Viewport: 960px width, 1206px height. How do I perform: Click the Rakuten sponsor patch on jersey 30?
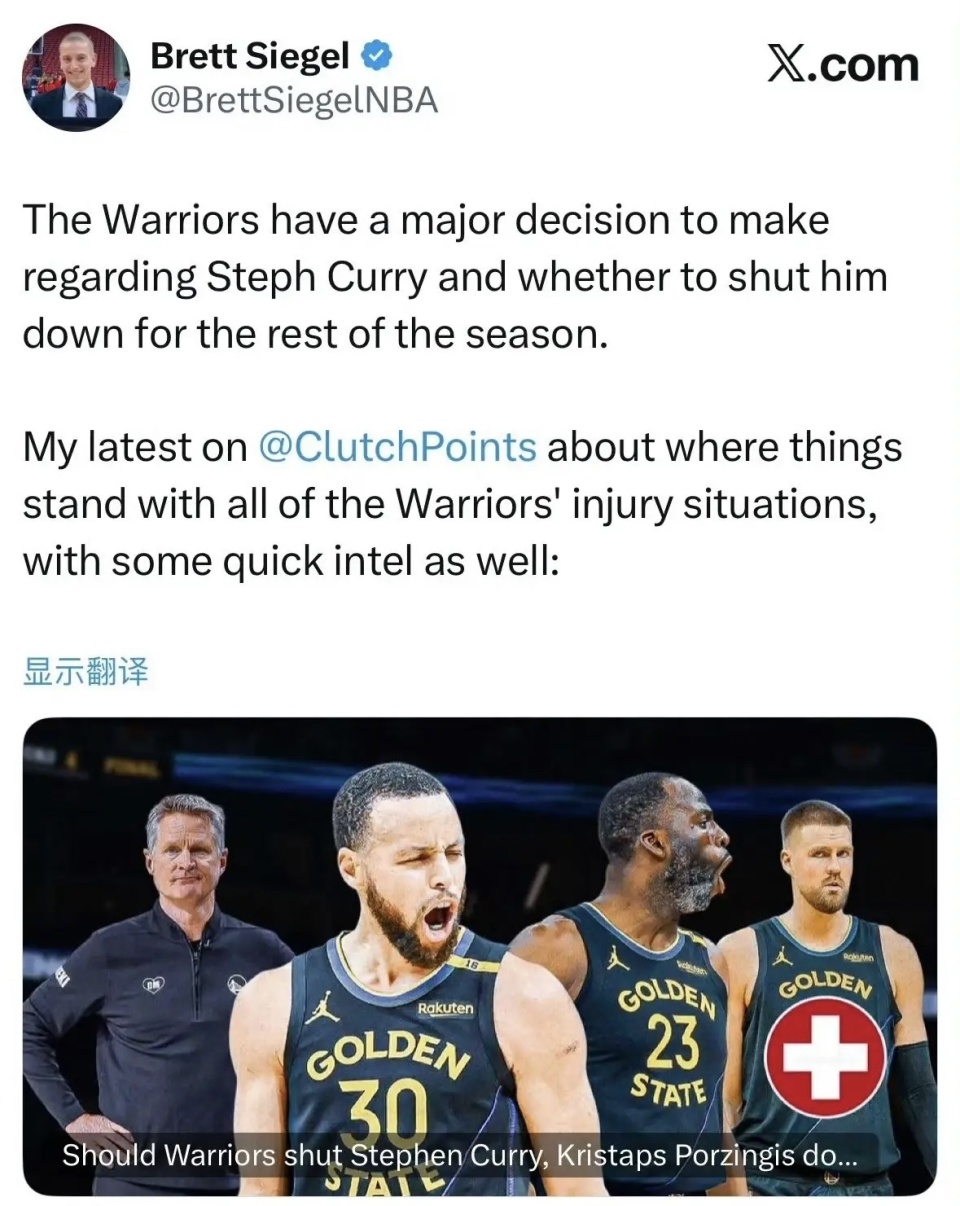(x=444, y=1008)
